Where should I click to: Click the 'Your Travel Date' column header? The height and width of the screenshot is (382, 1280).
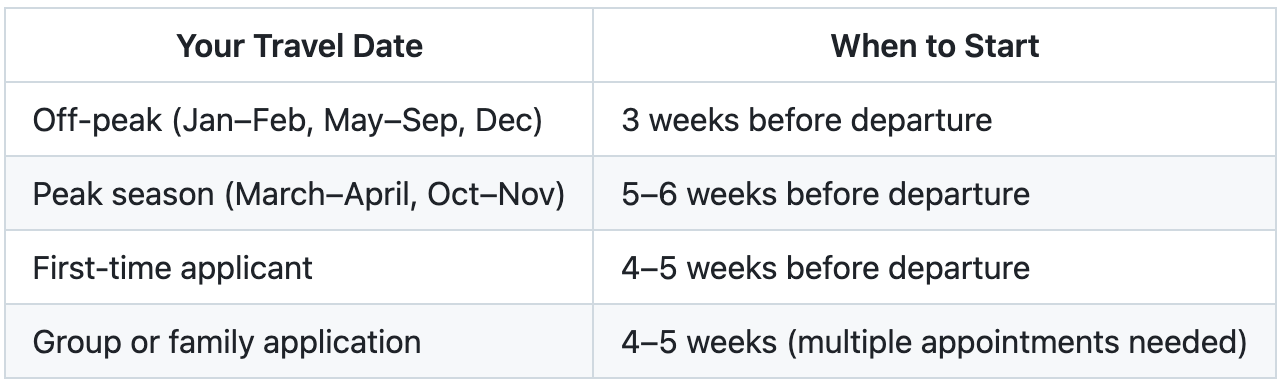point(299,46)
